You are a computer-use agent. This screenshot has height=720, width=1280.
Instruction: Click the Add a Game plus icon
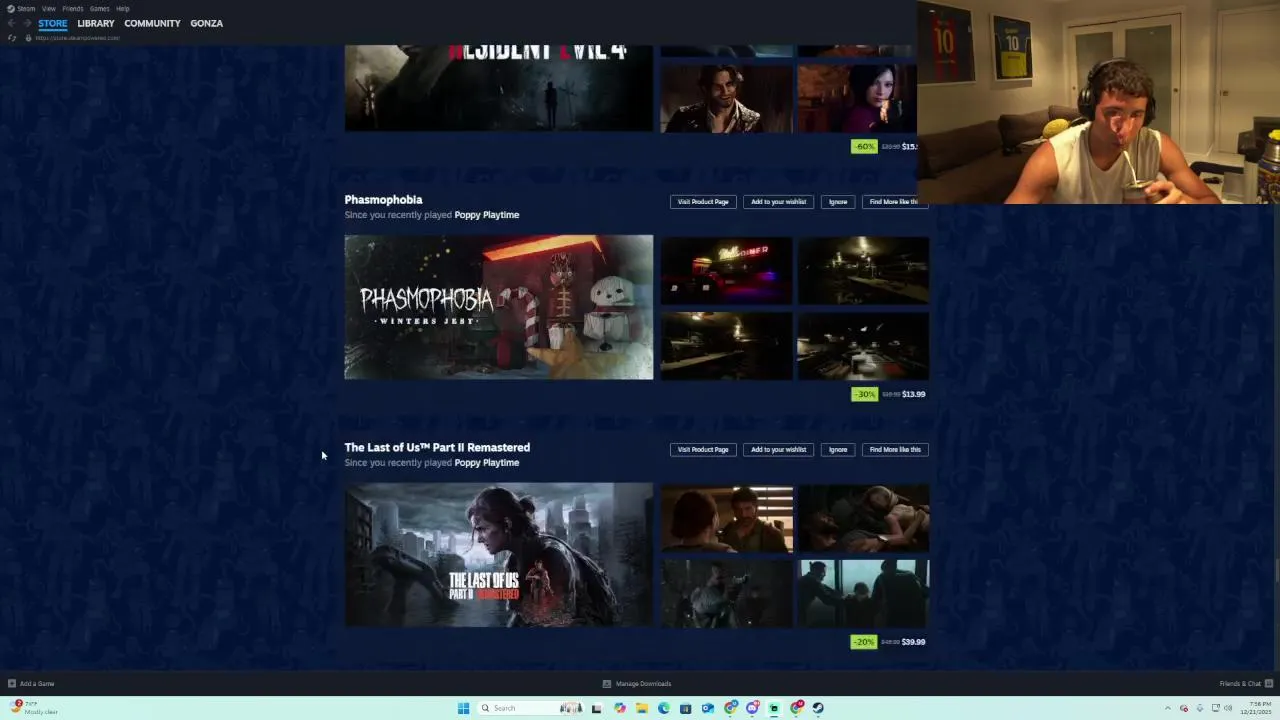(x=12, y=684)
